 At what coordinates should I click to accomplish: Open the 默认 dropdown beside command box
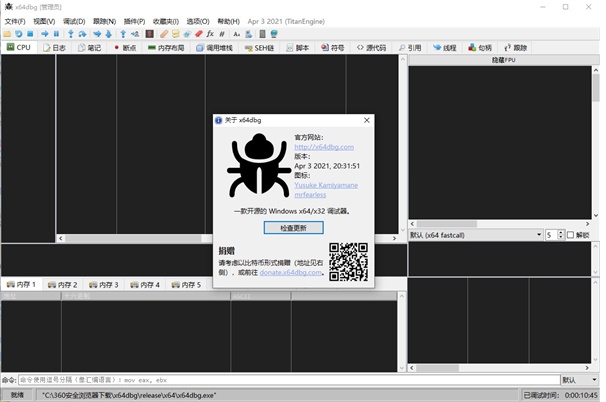click(579, 380)
